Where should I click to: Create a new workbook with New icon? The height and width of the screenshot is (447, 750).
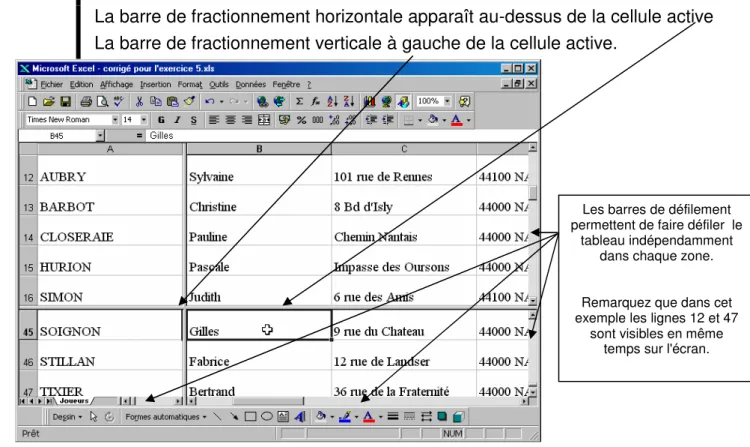click(x=32, y=101)
